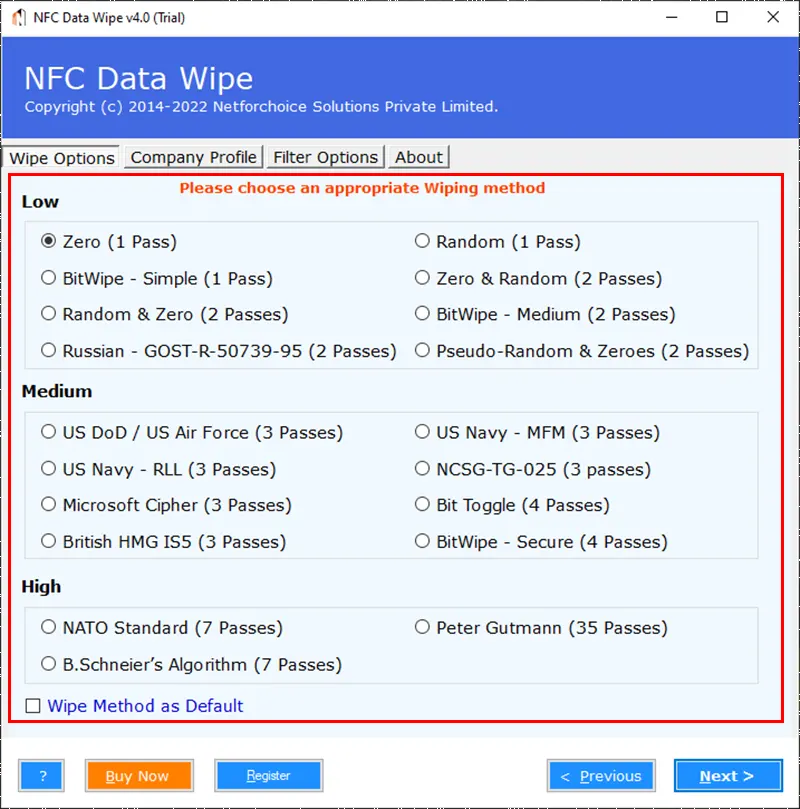Viewport: 800px width, 809px height.
Task: View the About tab
Action: click(419, 157)
